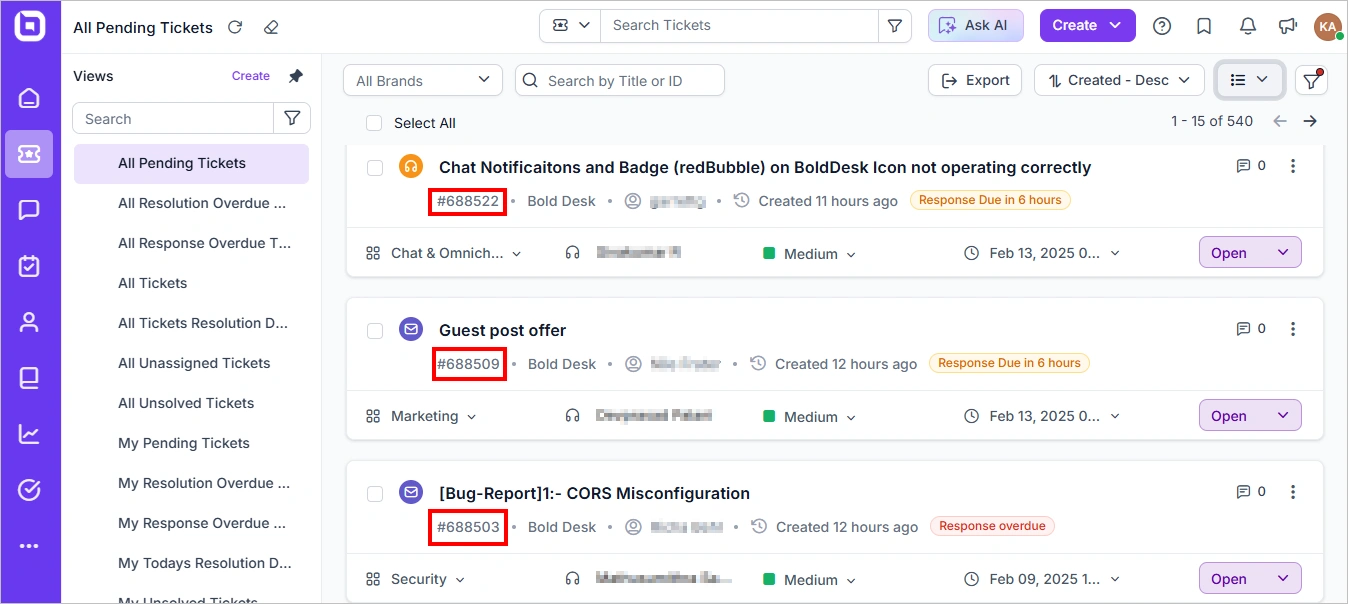Open more options for Chat Notificaitons ticket

coord(1293,166)
